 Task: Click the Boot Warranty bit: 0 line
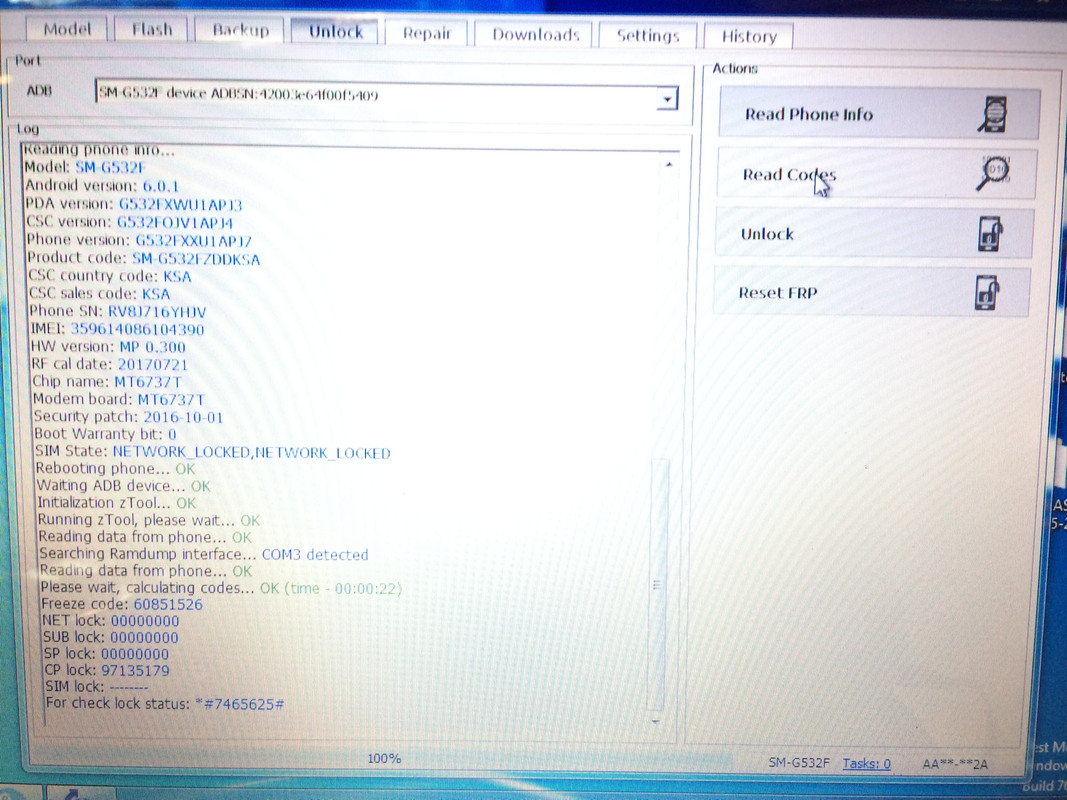(105, 434)
